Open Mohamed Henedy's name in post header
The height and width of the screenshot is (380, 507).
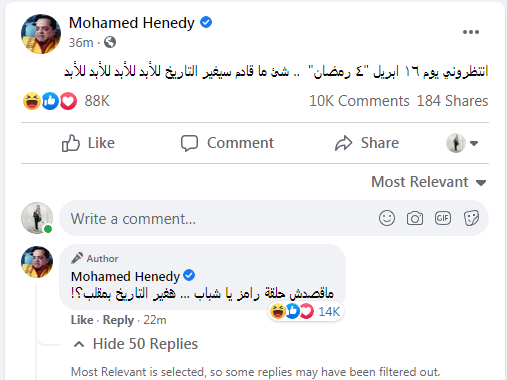tap(132, 23)
